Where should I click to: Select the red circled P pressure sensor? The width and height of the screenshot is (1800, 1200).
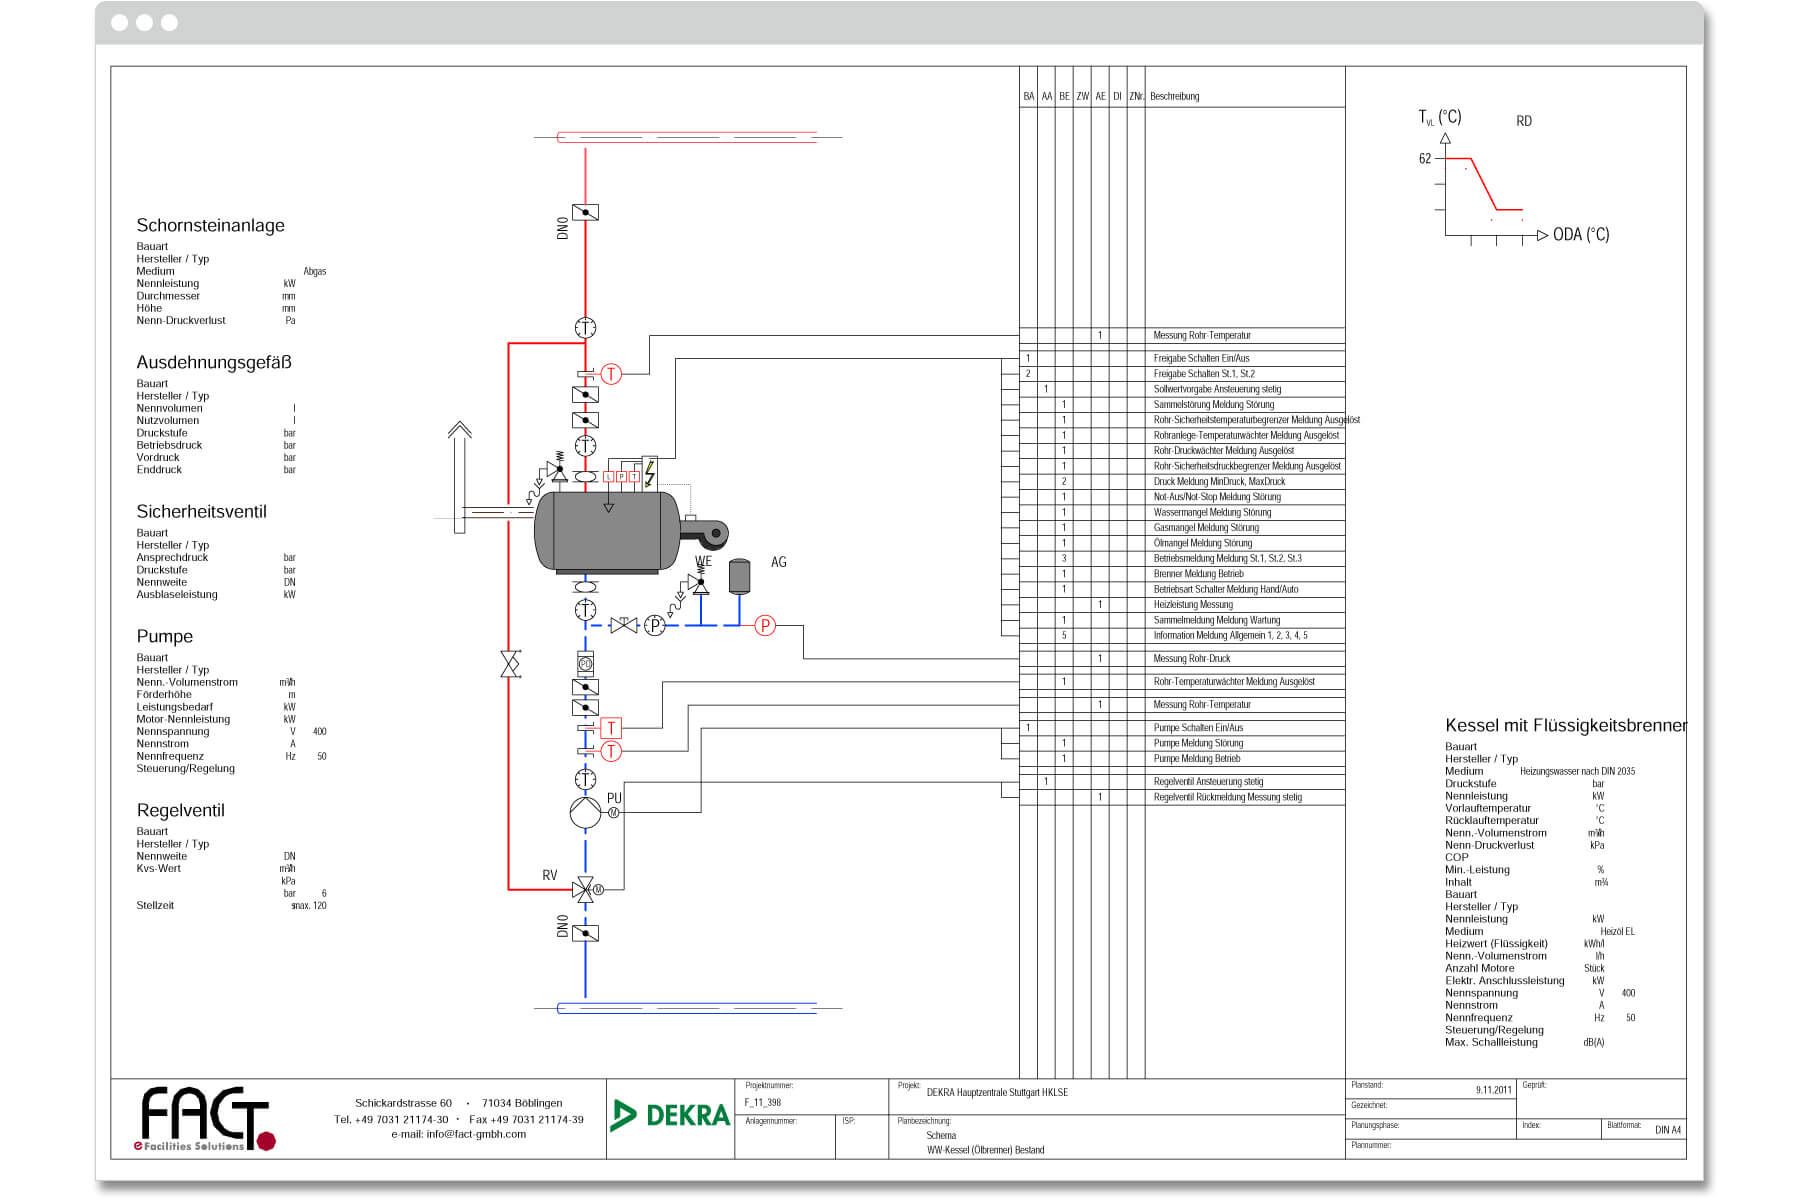[x=765, y=626]
